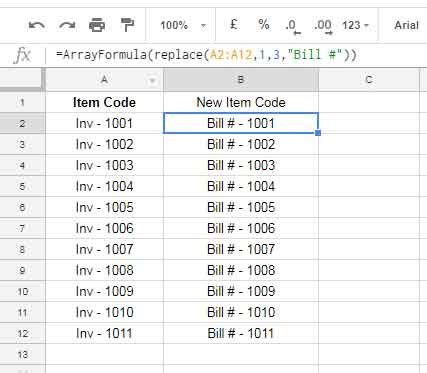Click the cell 'Inv - 1007'
The width and height of the screenshot is (427, 373).
pyautogui.click(x=104, y=249)
